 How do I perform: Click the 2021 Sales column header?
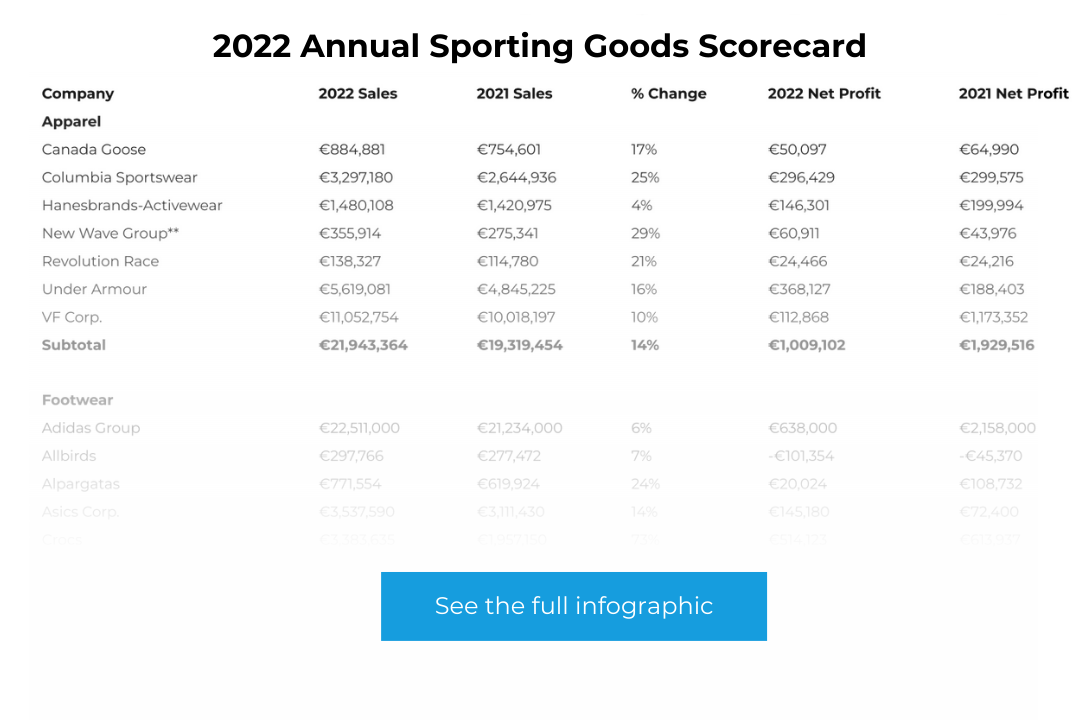pos(515,93)
